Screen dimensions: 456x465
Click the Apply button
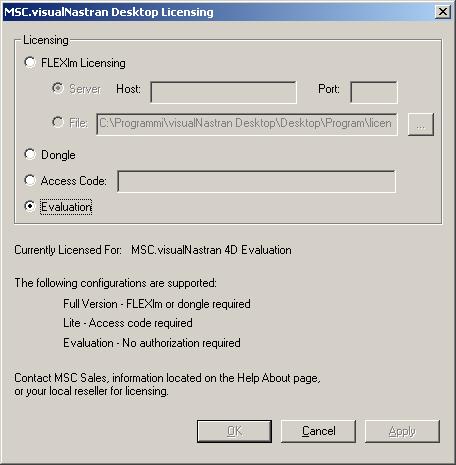tap(402, 431)
